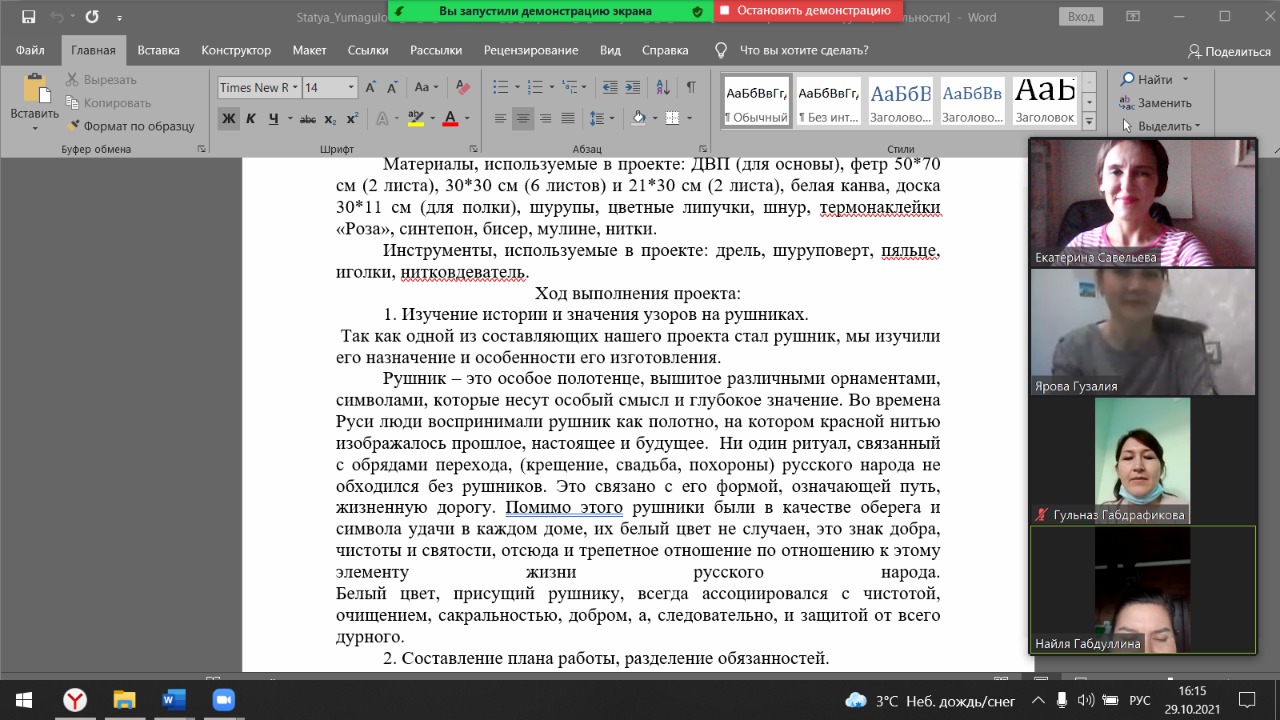Viewport: 1280px width, 720px height.
Task: Click the Поделиться share button
Action: coord(1229,51)
